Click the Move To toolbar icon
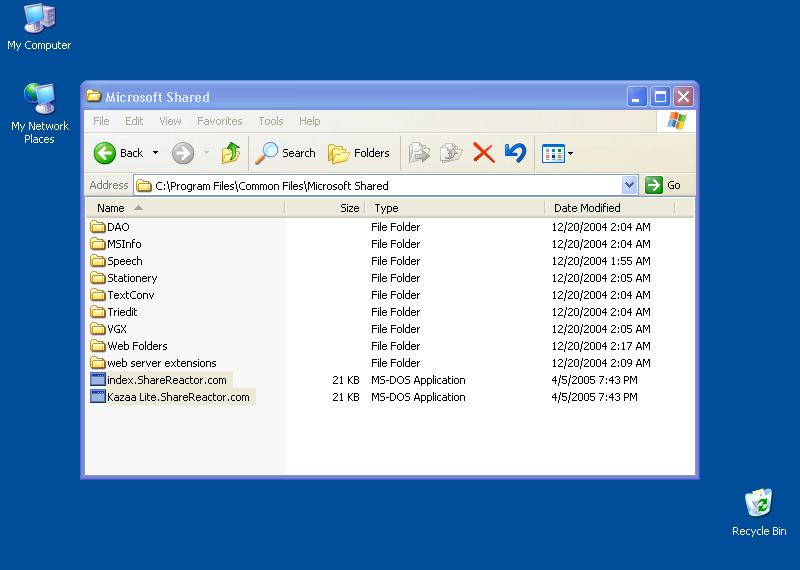Screen dimensions: 800x570 coord(419,153)
